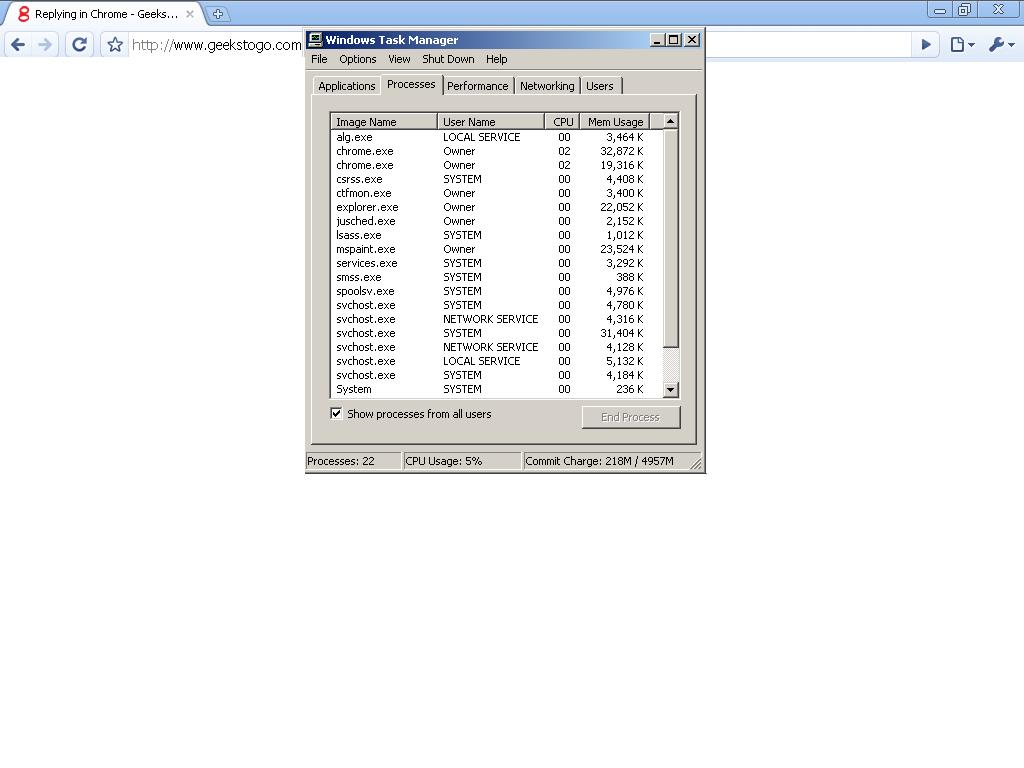Sort processes by User Name column
The width and height of the screenshot is (1024, 768).
(490, 121)
